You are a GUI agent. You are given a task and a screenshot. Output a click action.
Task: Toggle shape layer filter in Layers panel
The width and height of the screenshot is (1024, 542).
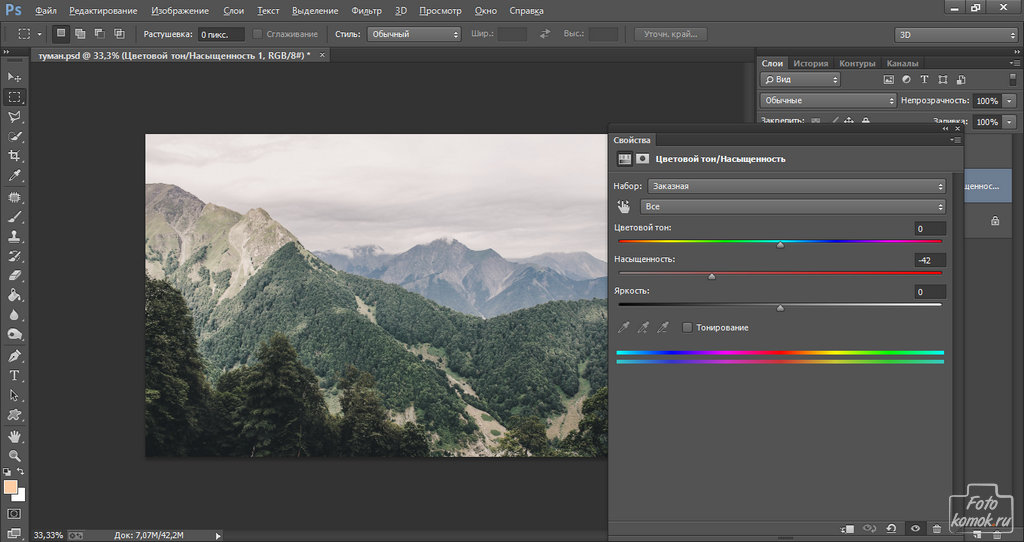[942, 80]
